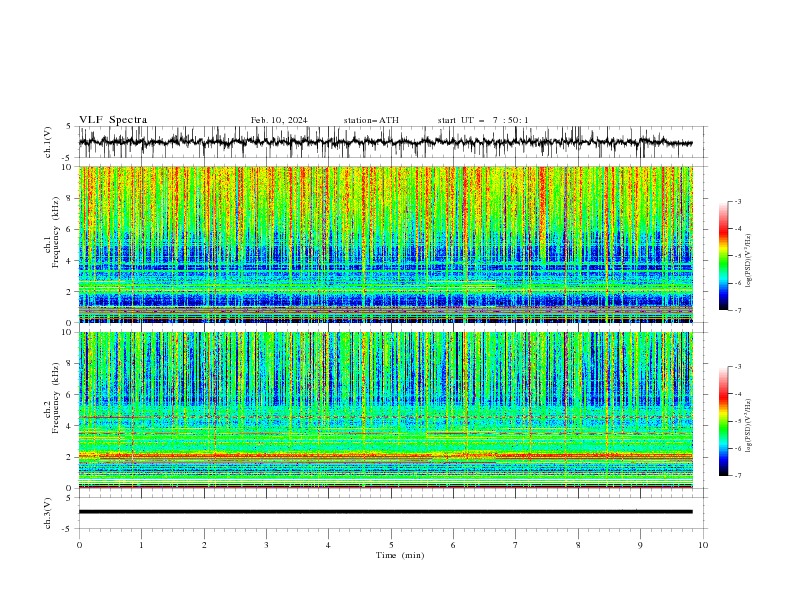Click the ch.1 spectrogram panel

[386, 244]
